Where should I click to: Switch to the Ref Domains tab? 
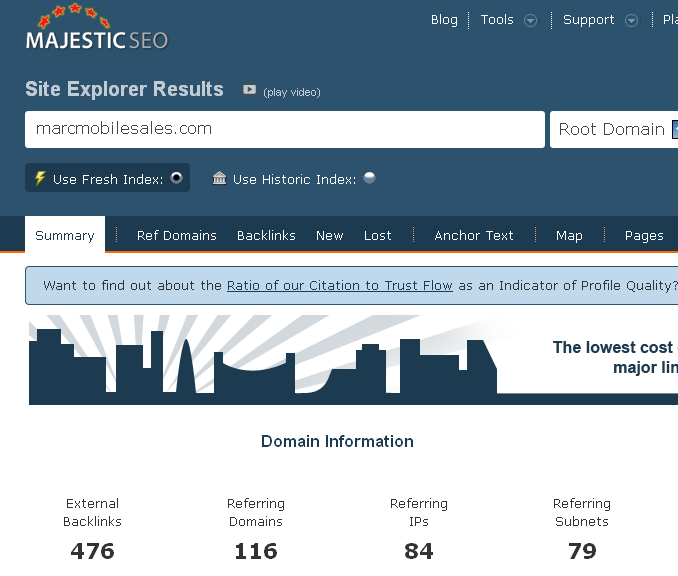[x=176, y=236]
